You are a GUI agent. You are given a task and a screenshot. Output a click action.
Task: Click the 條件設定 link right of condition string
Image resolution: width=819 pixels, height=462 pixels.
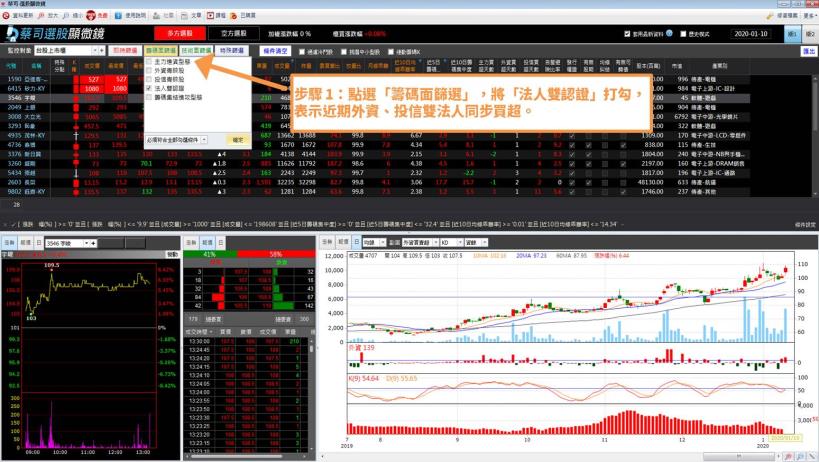(805, 224)
